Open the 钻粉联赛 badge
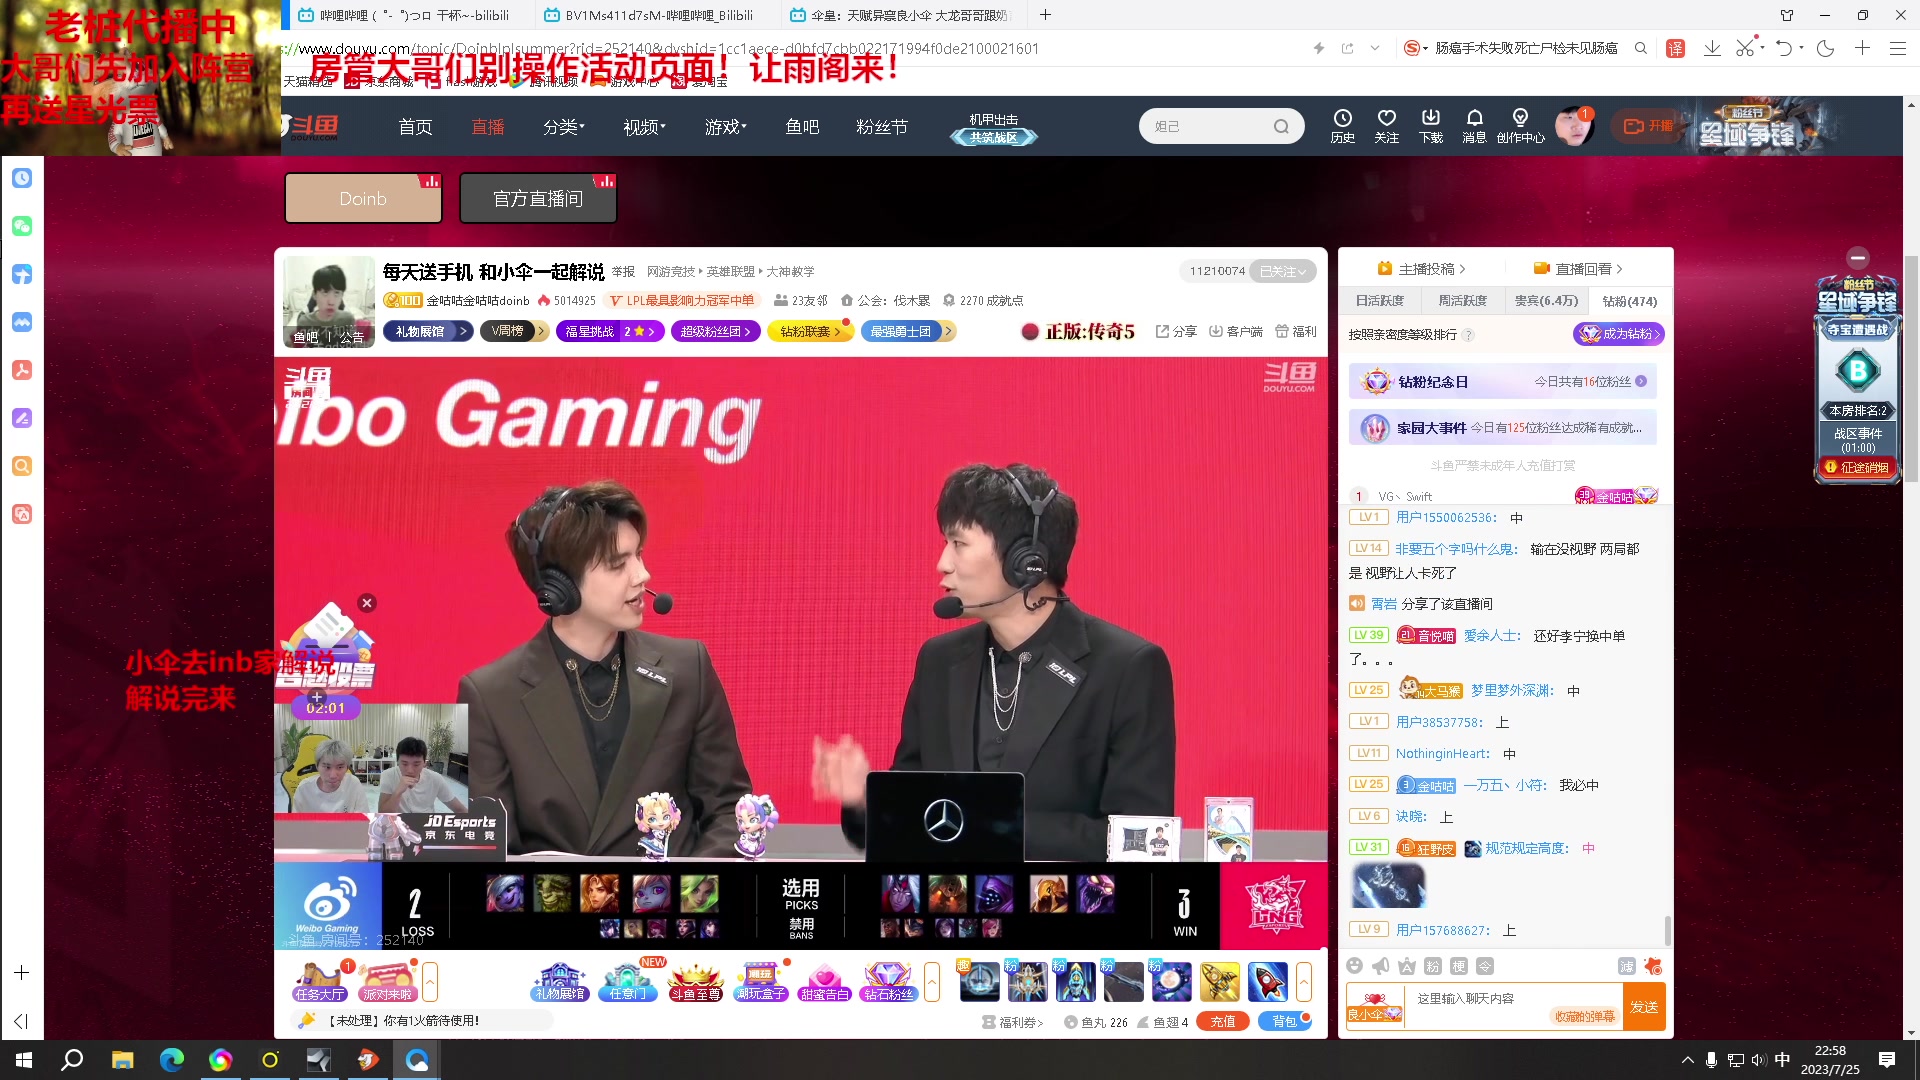 click(x=810, y=331)
